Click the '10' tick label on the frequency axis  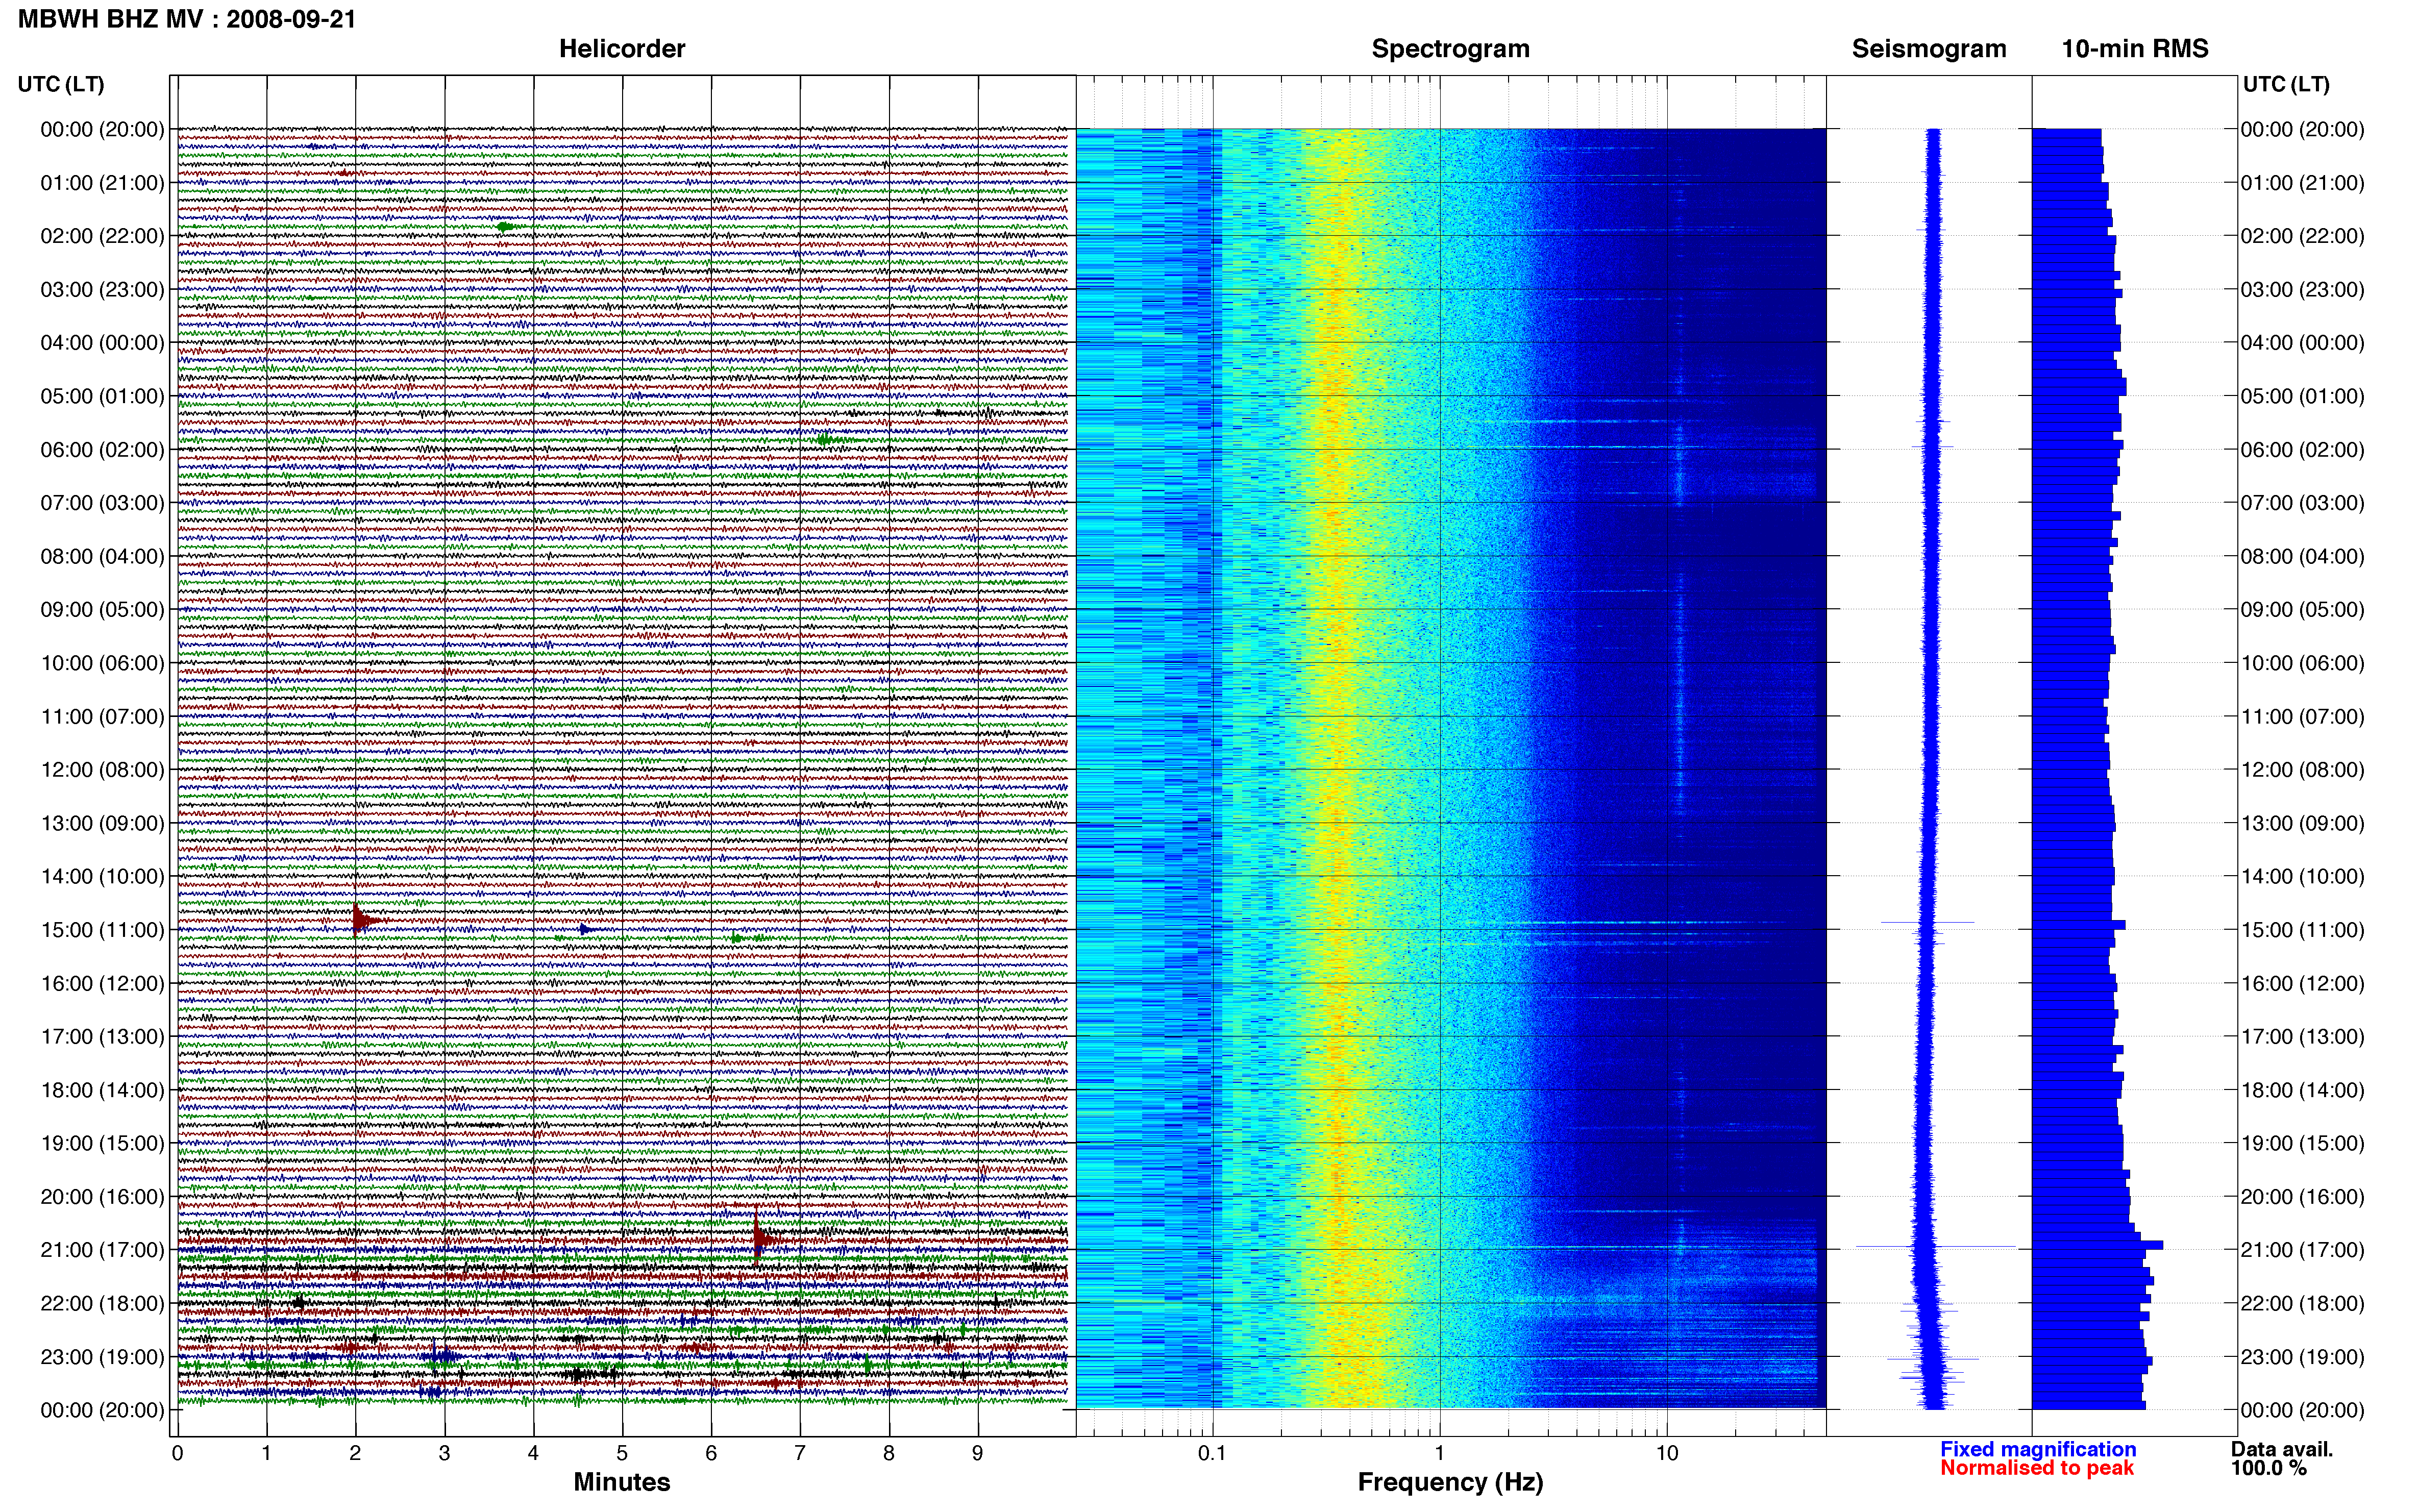tap(1667, 1453)
